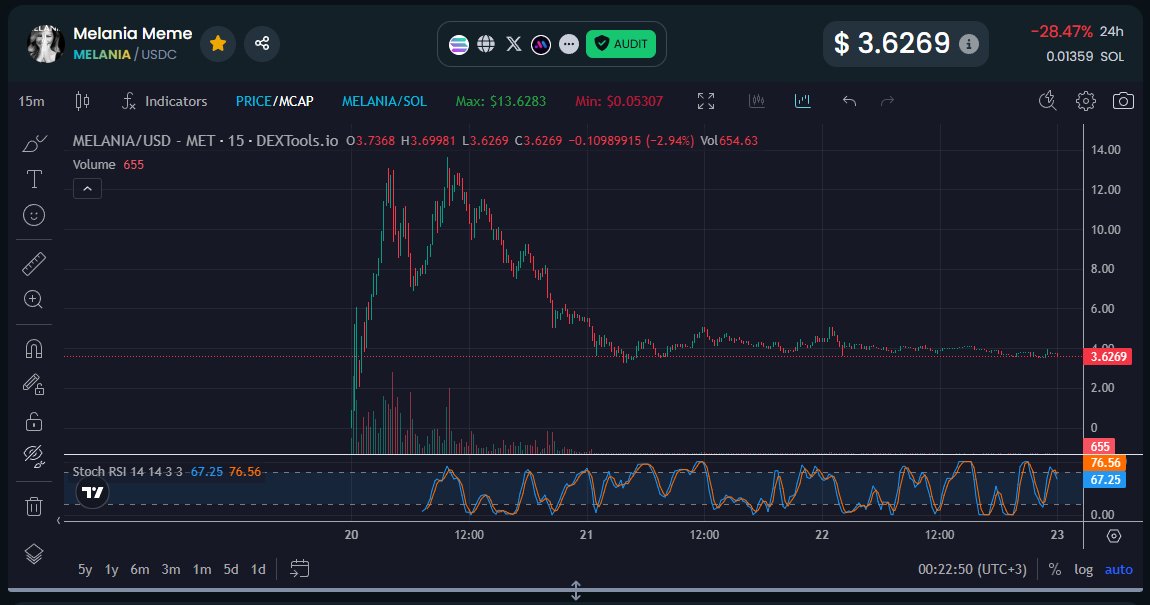Screen dimensions: 1150x605
Task: Open the object tree layers icon
Action: pyautogui.click(x=34, y=554)
